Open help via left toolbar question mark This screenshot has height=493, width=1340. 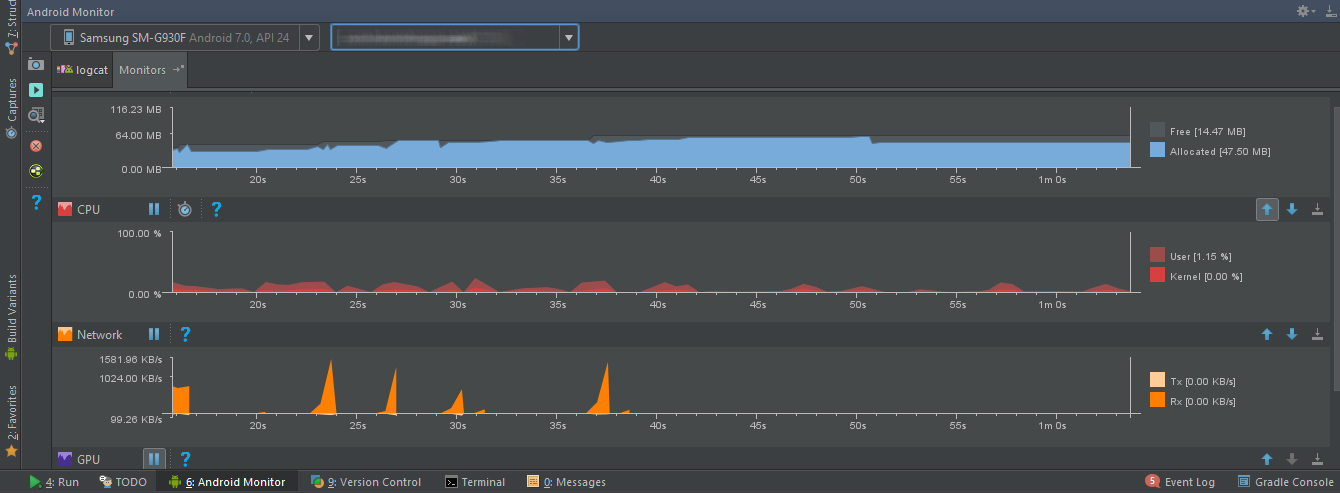(x=36, y=202)
